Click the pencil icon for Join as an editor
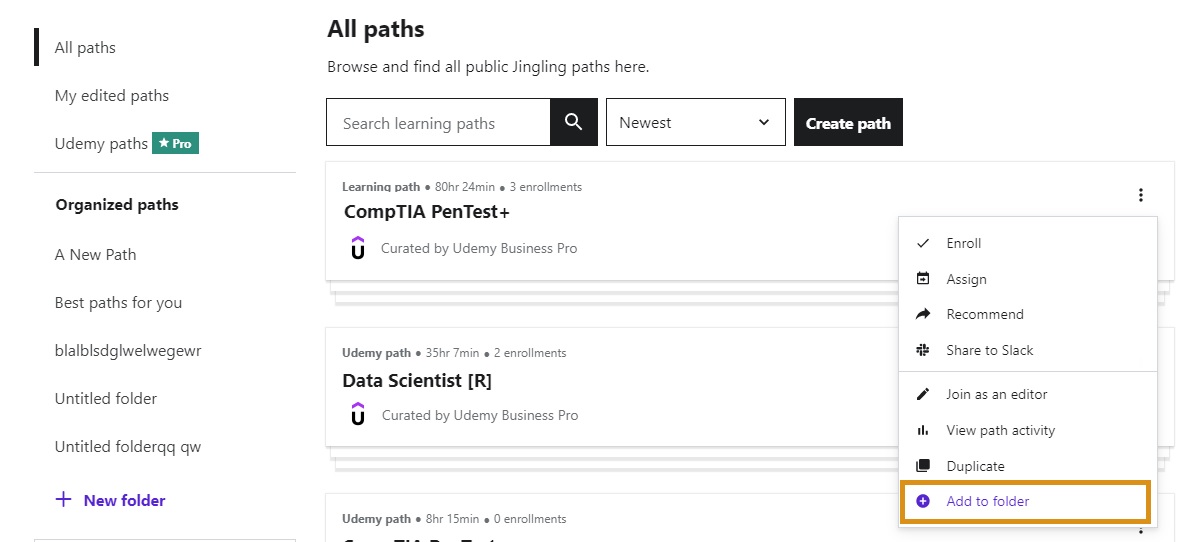1194x542 pixels. 923,394
